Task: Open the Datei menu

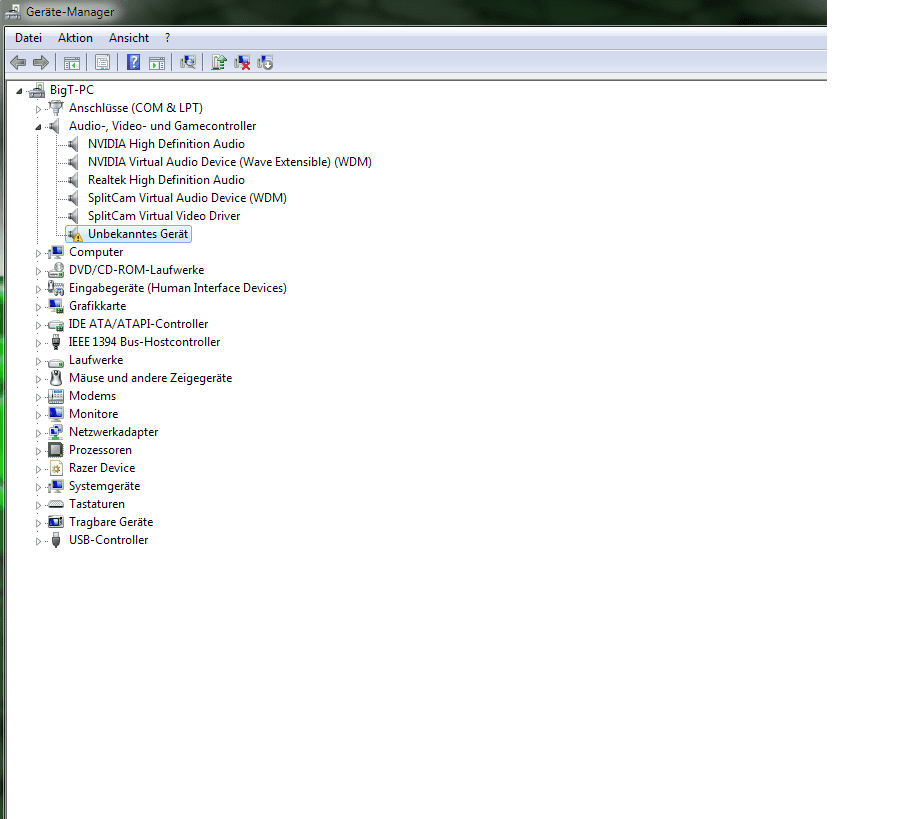Action: [28, 38]
